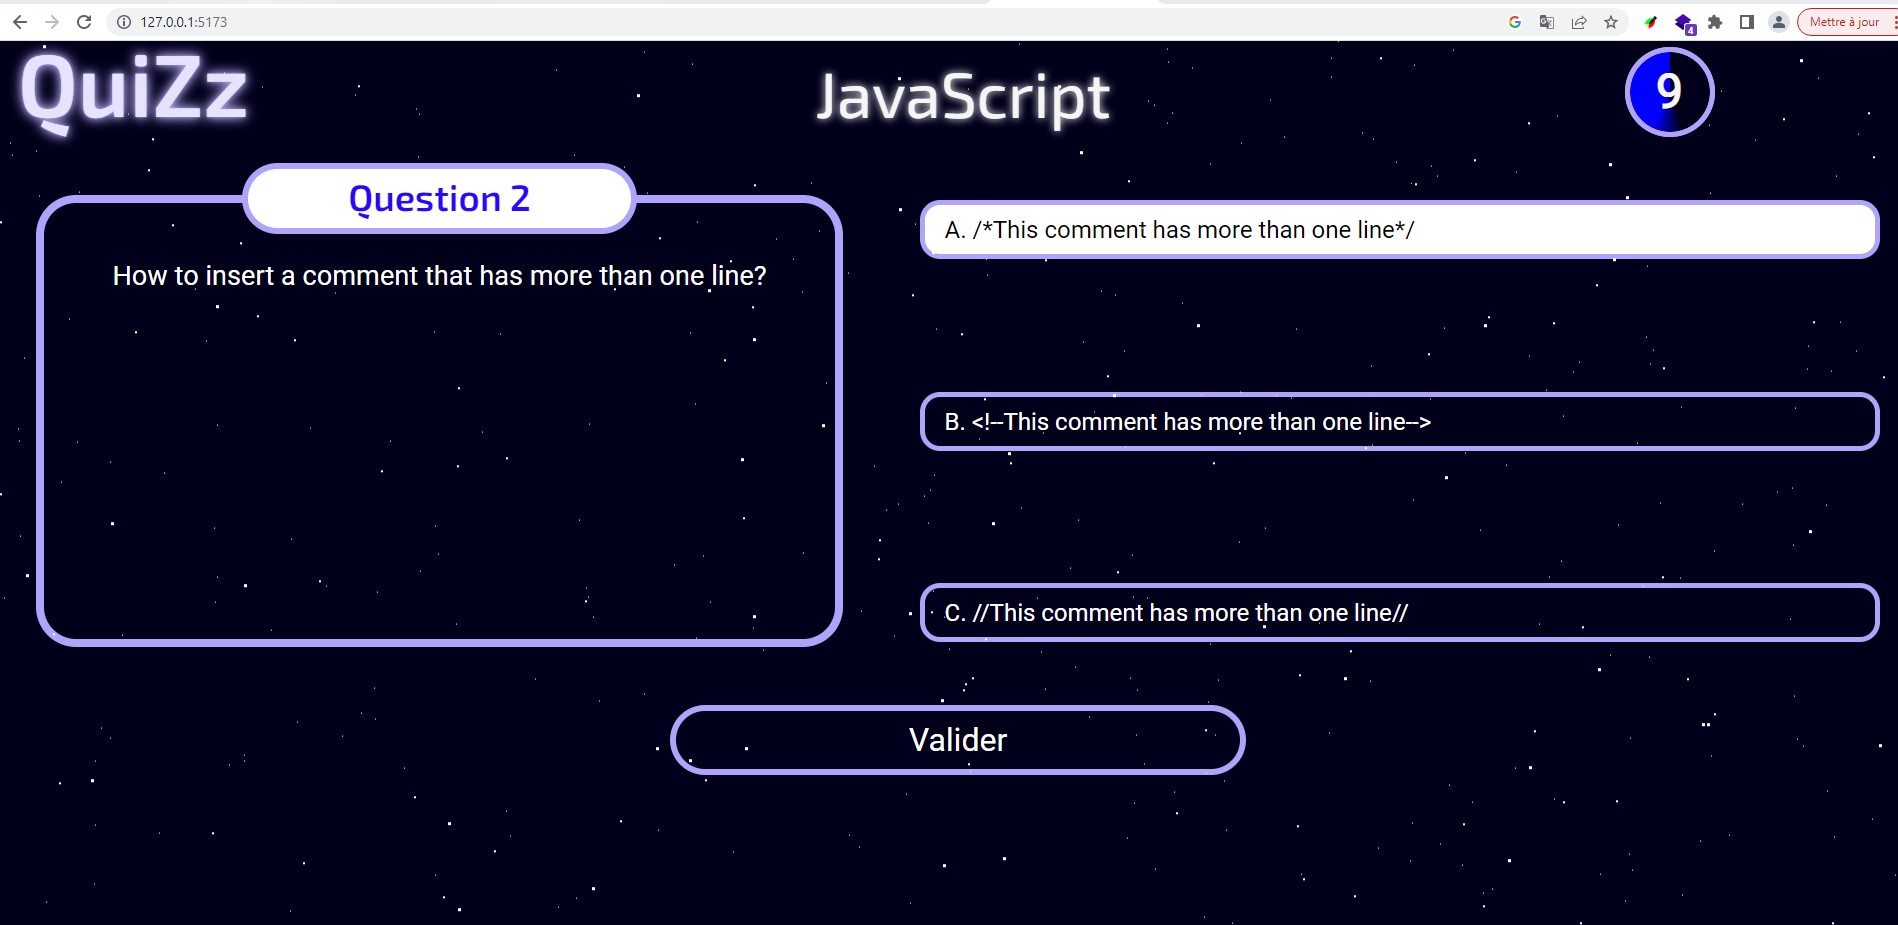
Task: Expand the Google search shortcut icon
Action: 1516,20
